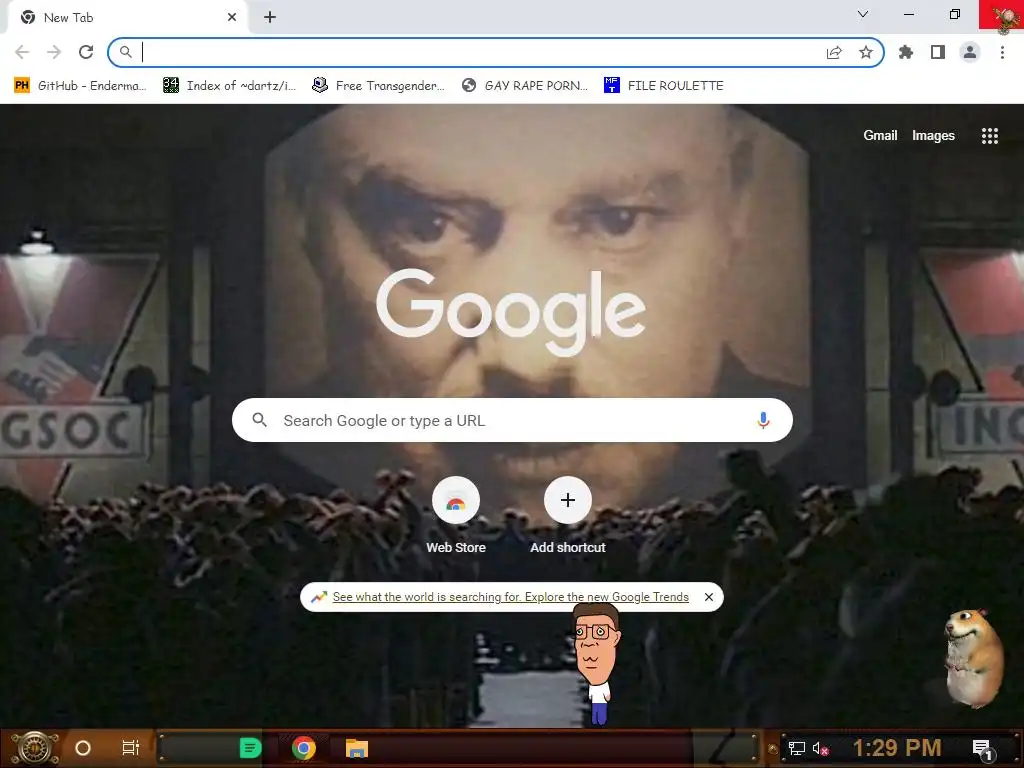Viewport: 1024px width, 768px height.
Task: Click the Search Google or type a URL box
Action: pyautogui.click(x=512, y=420)
